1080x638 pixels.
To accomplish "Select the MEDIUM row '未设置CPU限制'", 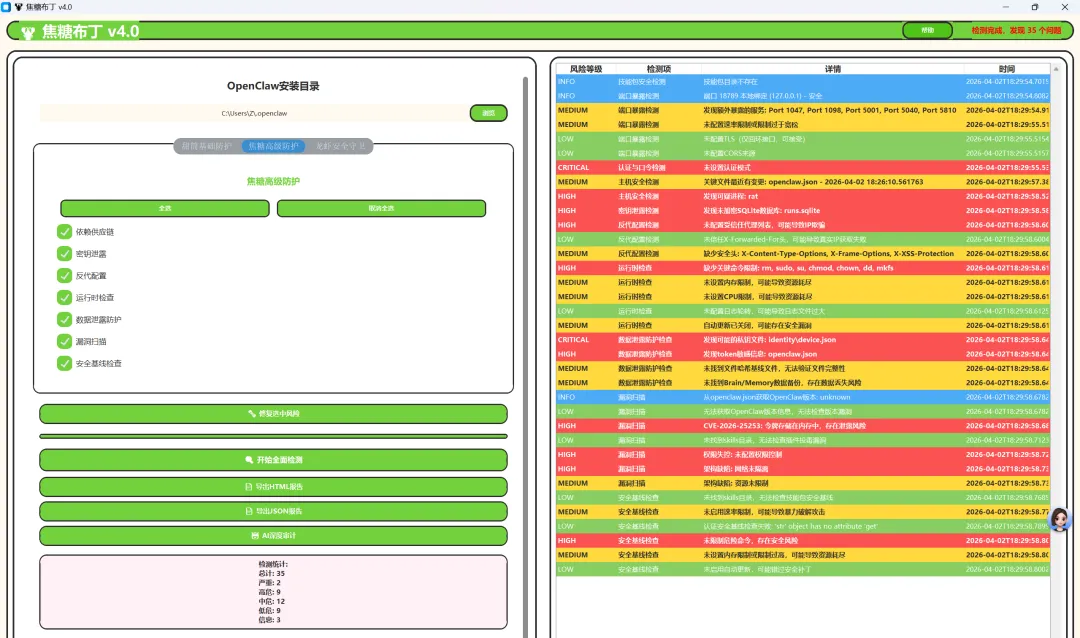I will (803, 296).
